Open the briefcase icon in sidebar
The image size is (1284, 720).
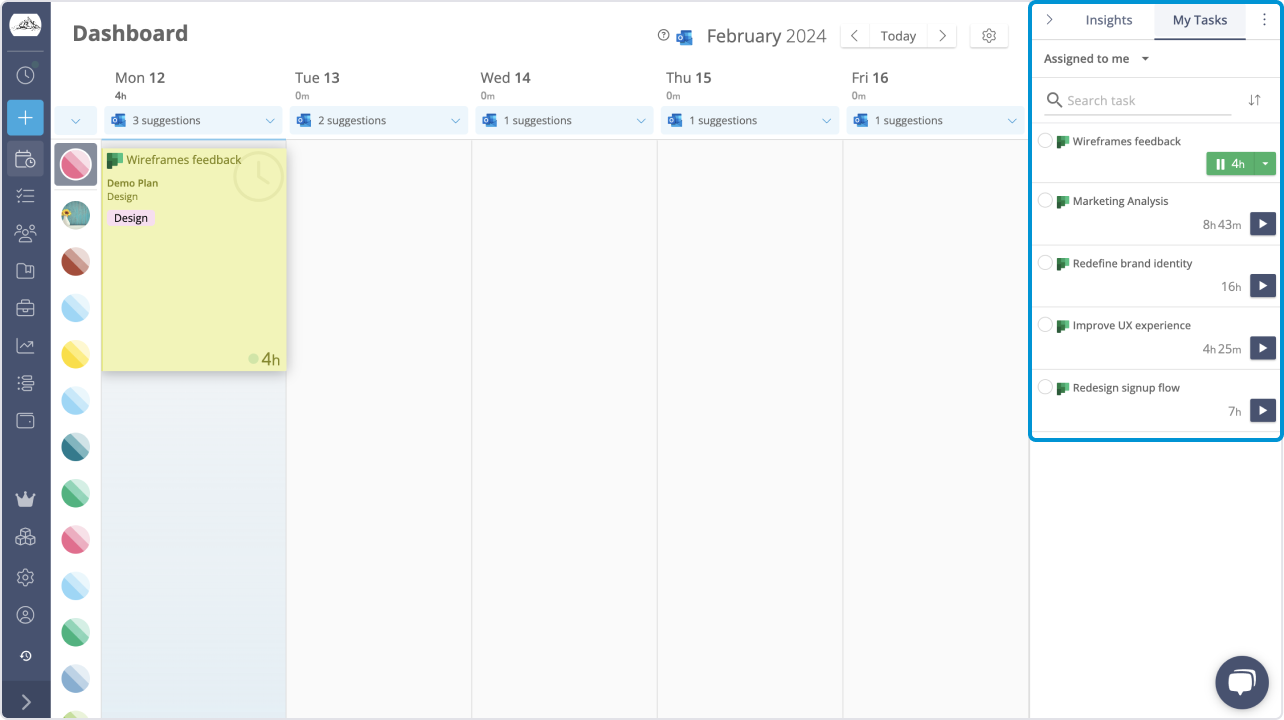point(25,308)
